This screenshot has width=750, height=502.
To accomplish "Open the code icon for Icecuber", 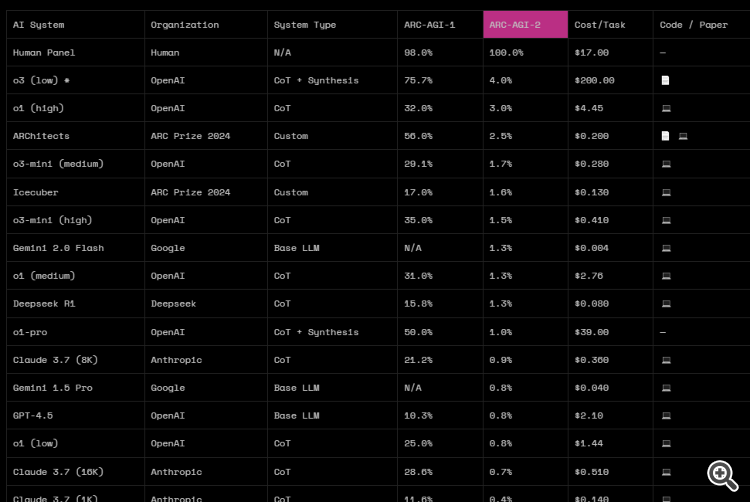I will click(666, 192).
